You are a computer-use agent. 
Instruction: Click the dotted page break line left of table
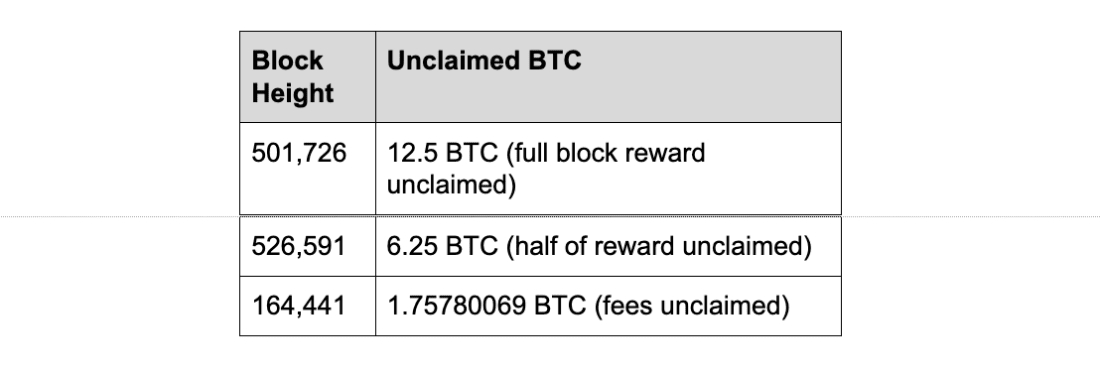click(119, 217)
